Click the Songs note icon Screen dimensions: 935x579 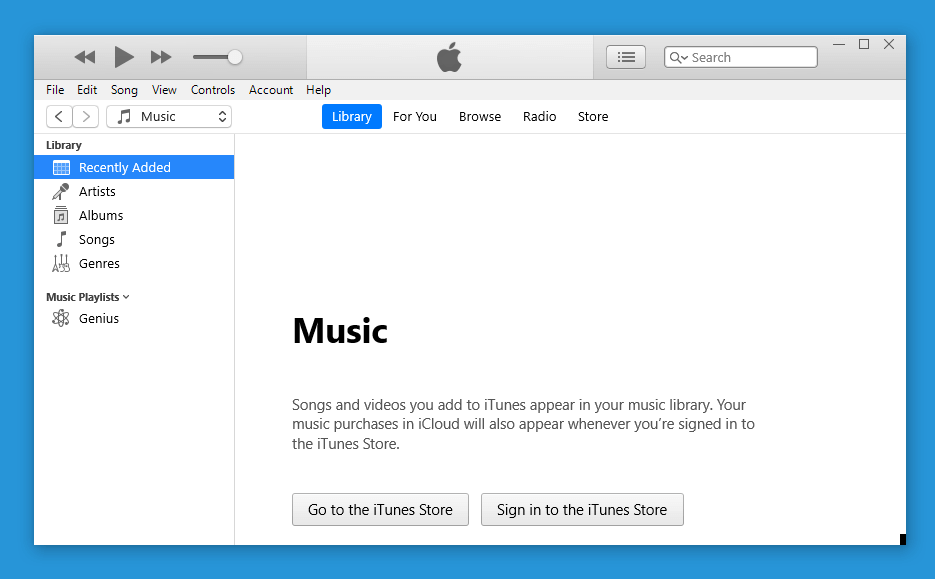coord(61,239)
